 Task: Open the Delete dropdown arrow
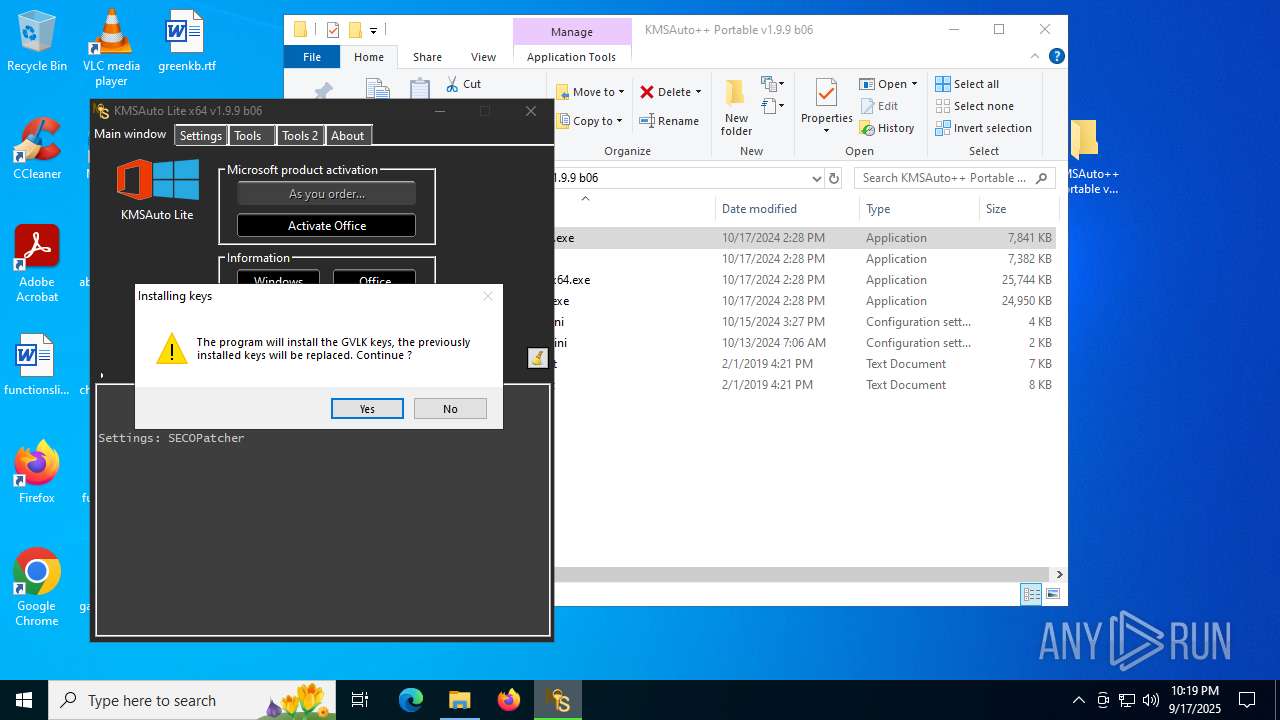coord(698,92)
